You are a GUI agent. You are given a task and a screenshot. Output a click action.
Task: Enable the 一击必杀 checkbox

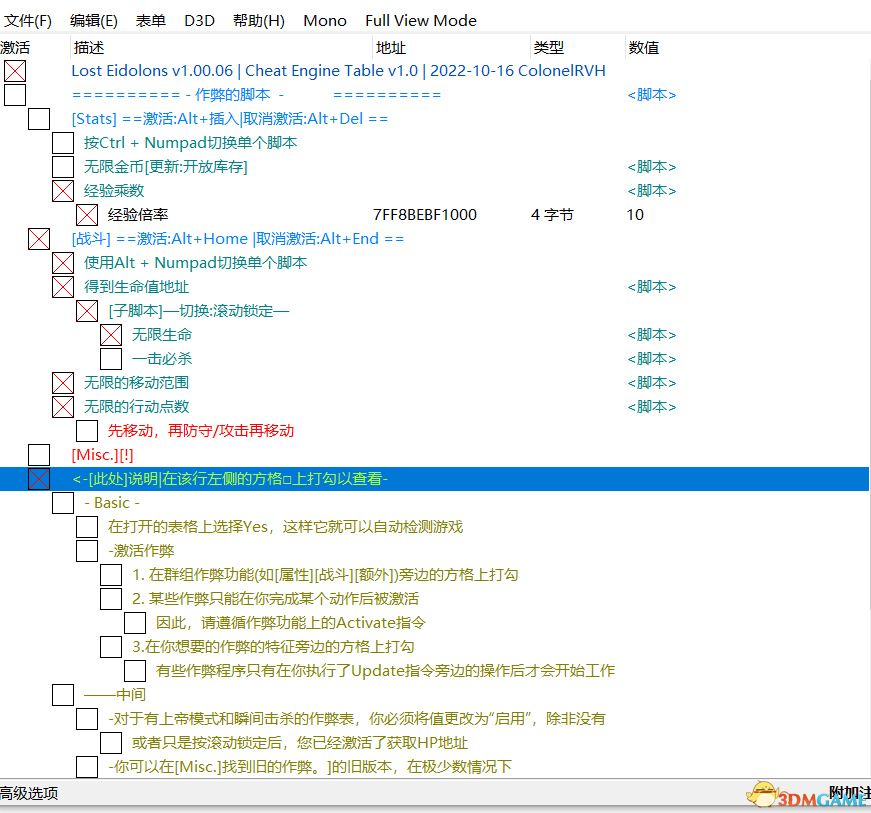click(x=111, y=359)
